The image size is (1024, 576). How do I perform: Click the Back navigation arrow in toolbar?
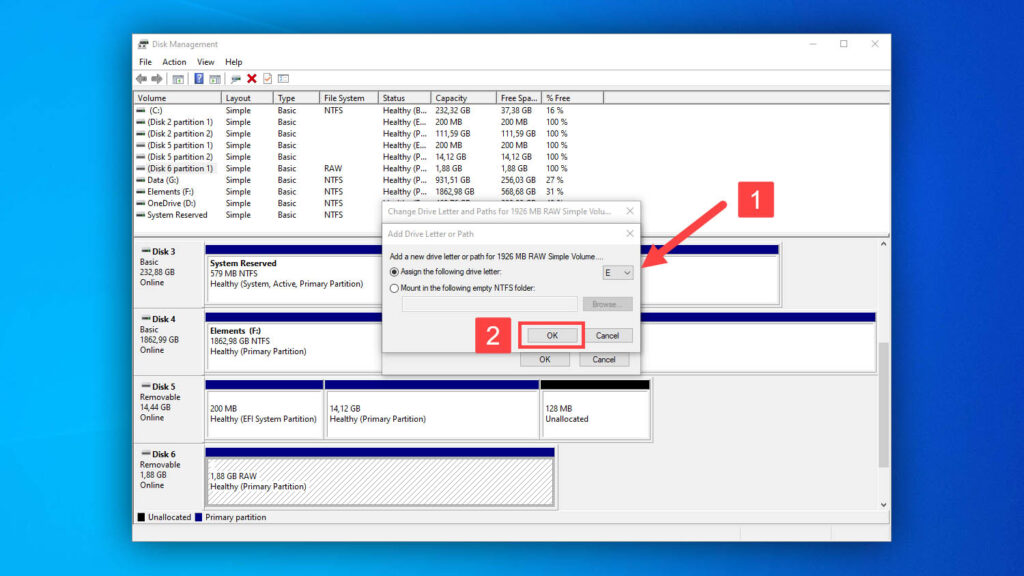pos(141,78)
